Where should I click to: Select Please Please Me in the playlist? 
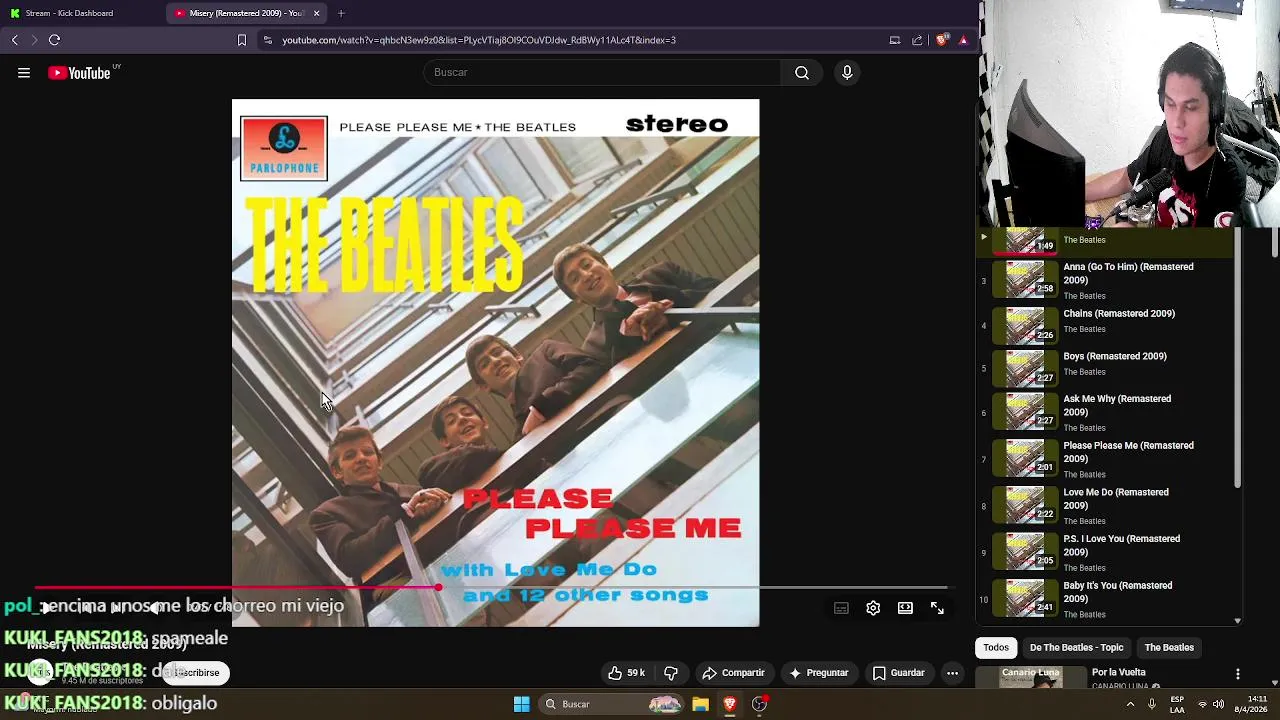(x=1104, y=459)
